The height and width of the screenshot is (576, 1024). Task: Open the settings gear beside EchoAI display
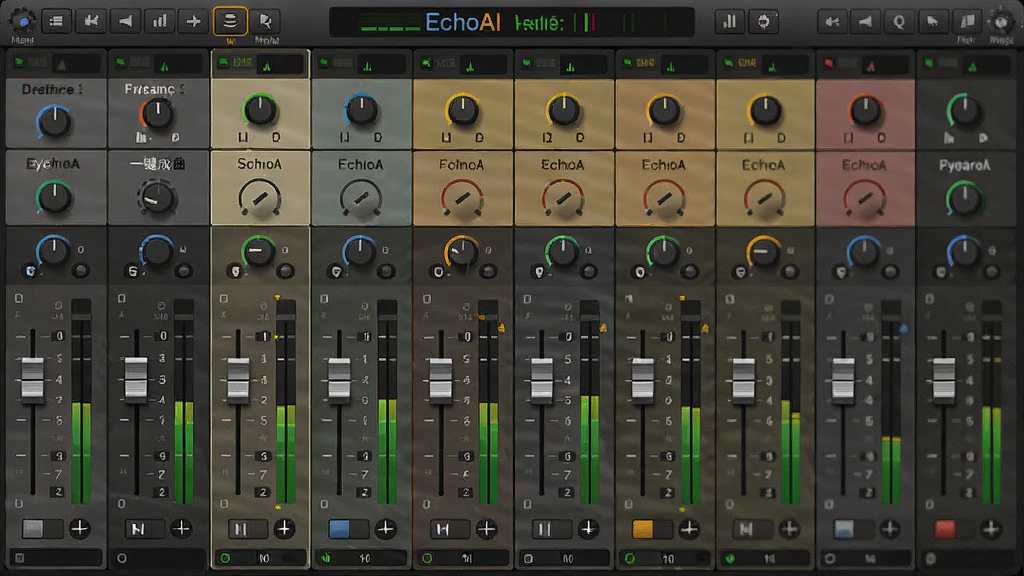click(763, 22)
